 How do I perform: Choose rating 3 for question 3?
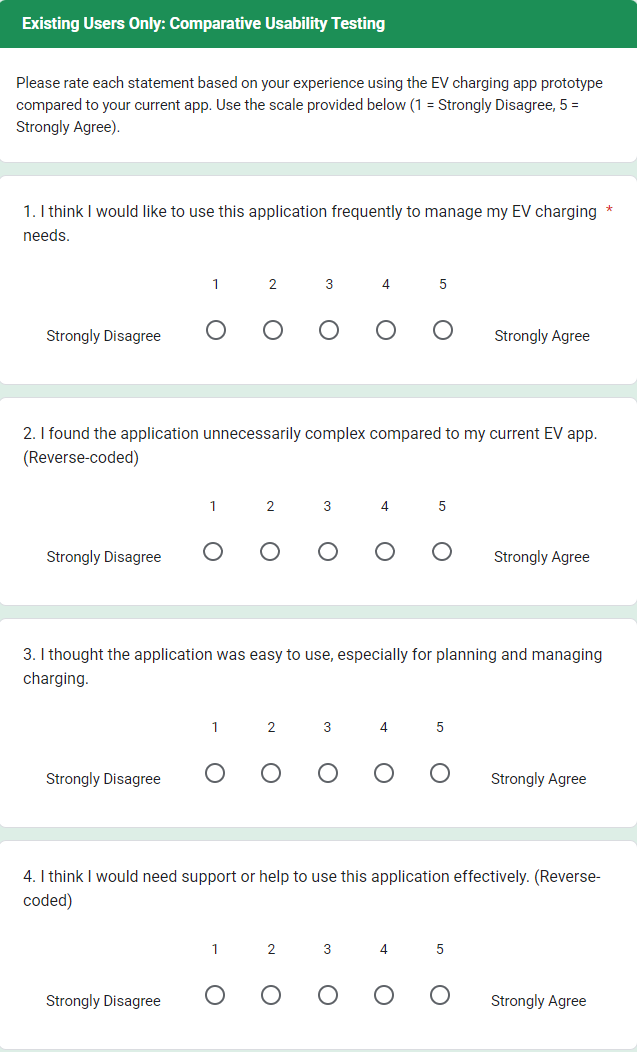327,773
